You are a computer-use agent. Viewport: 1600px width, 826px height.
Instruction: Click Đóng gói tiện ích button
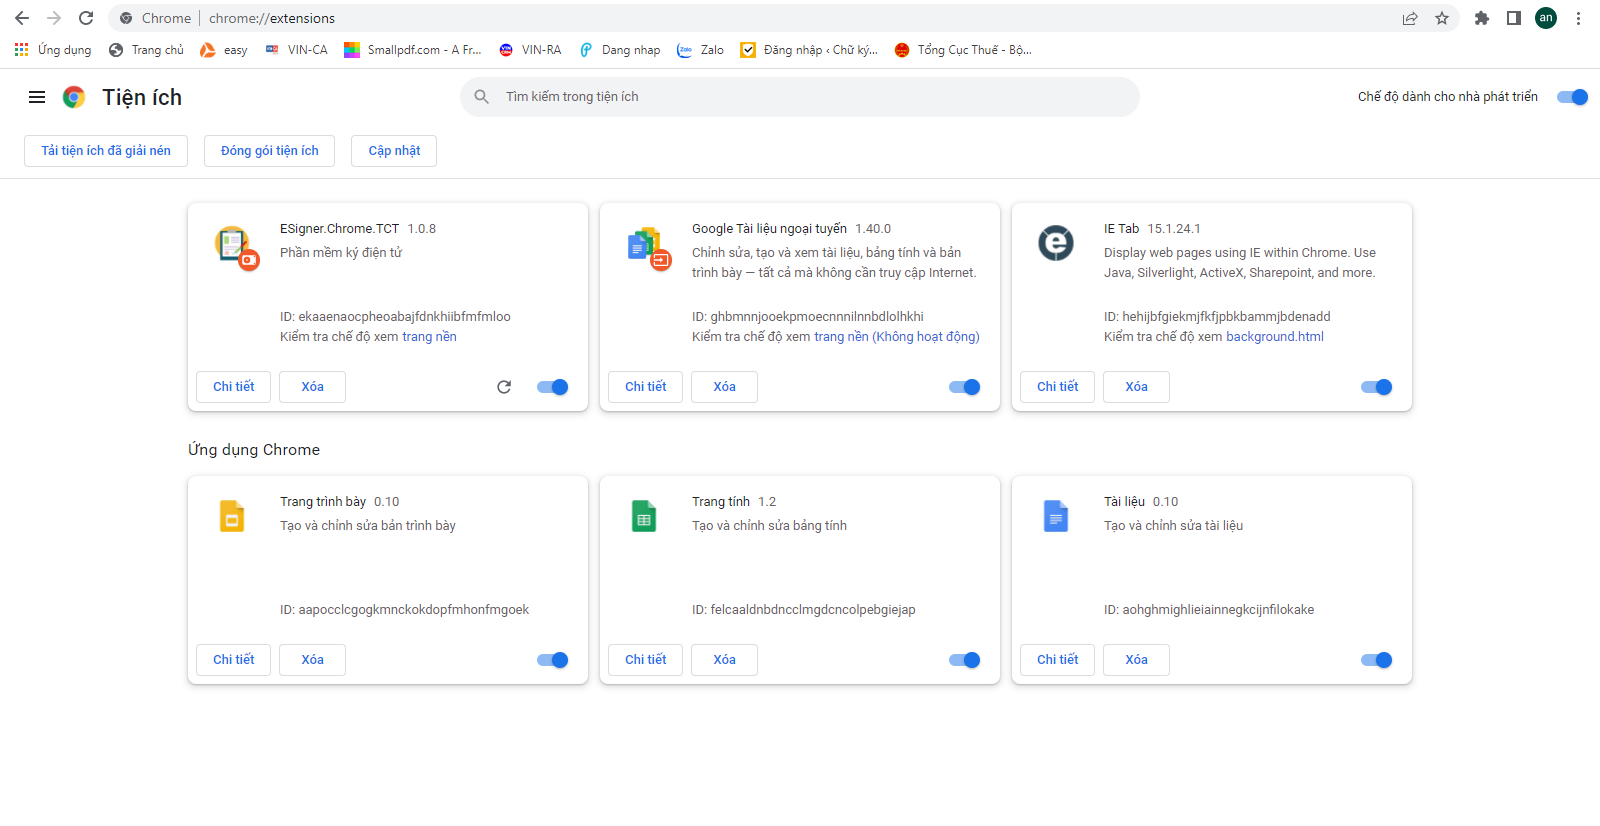(x=270, y=151)
